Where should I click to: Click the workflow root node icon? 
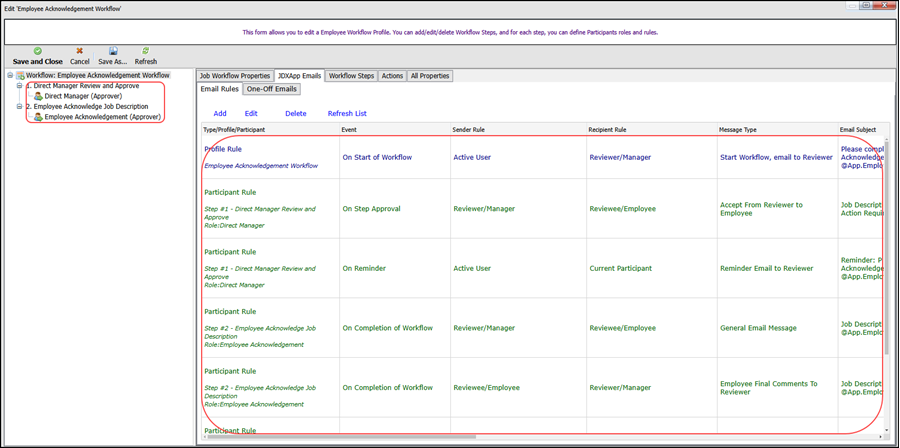coord(20,76)
